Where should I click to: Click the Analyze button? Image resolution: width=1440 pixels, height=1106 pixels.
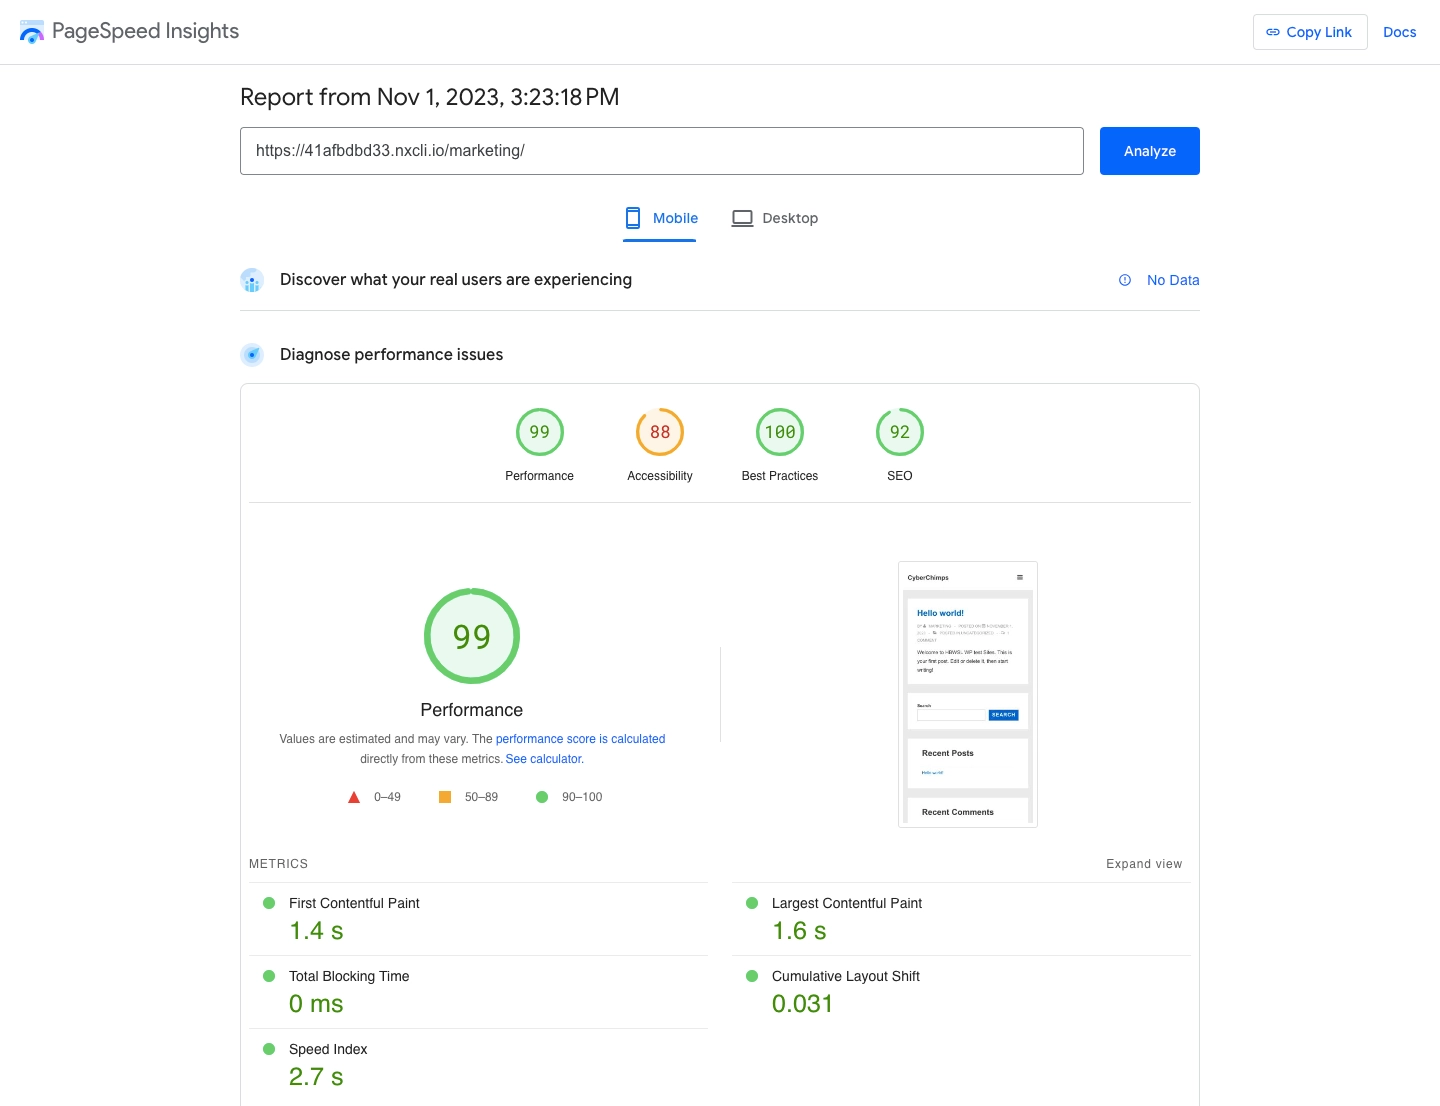click(x=1149, y=151)
